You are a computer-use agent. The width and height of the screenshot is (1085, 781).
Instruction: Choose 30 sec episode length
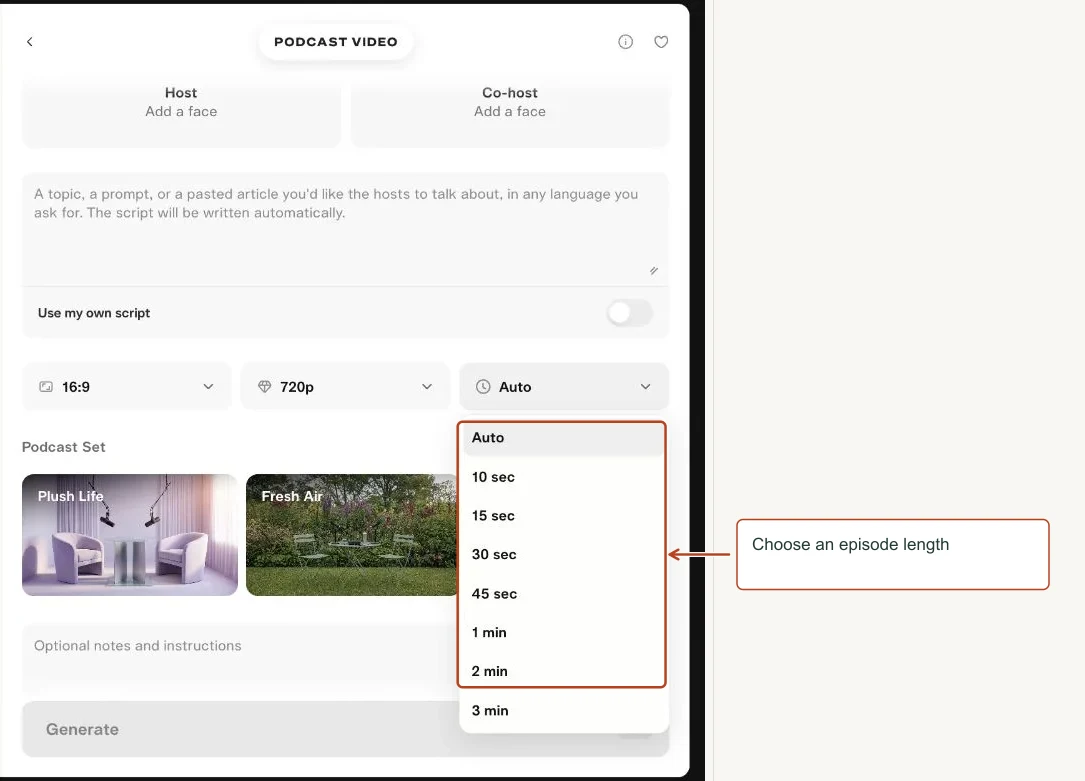pos(563,554)
